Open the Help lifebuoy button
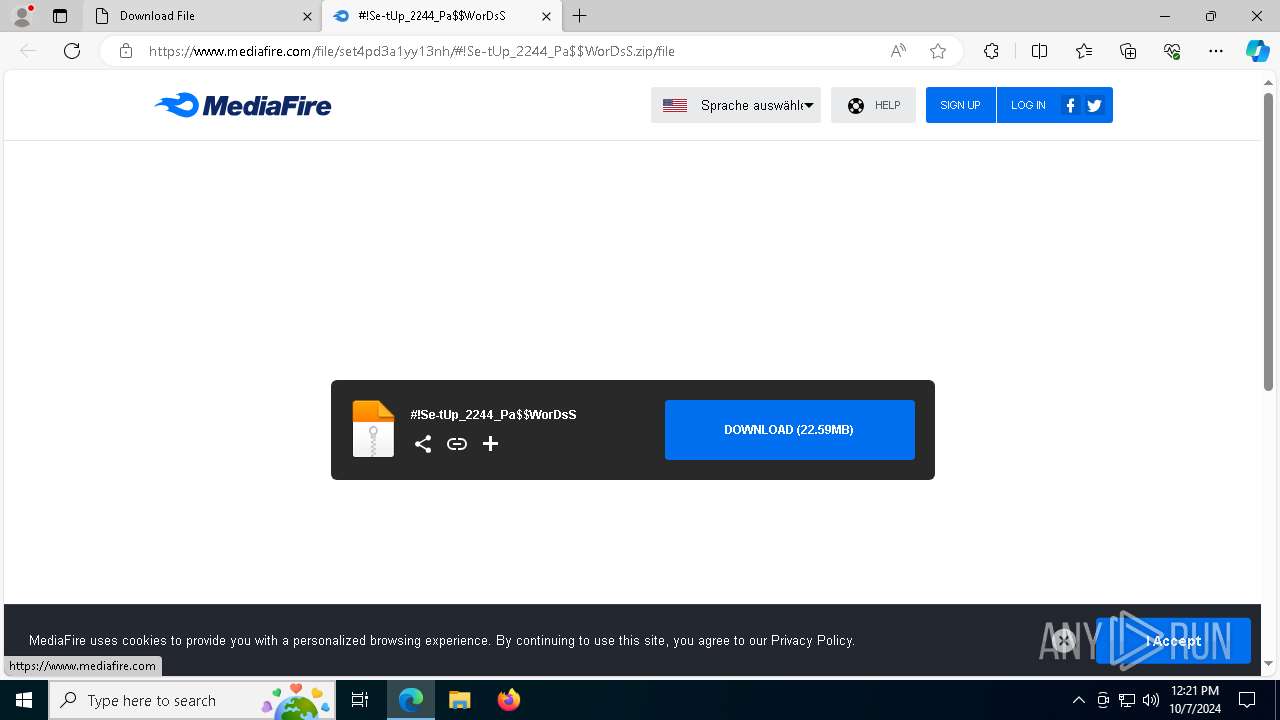The height and width of the screenshot is (720, 1280). [873, 105]
